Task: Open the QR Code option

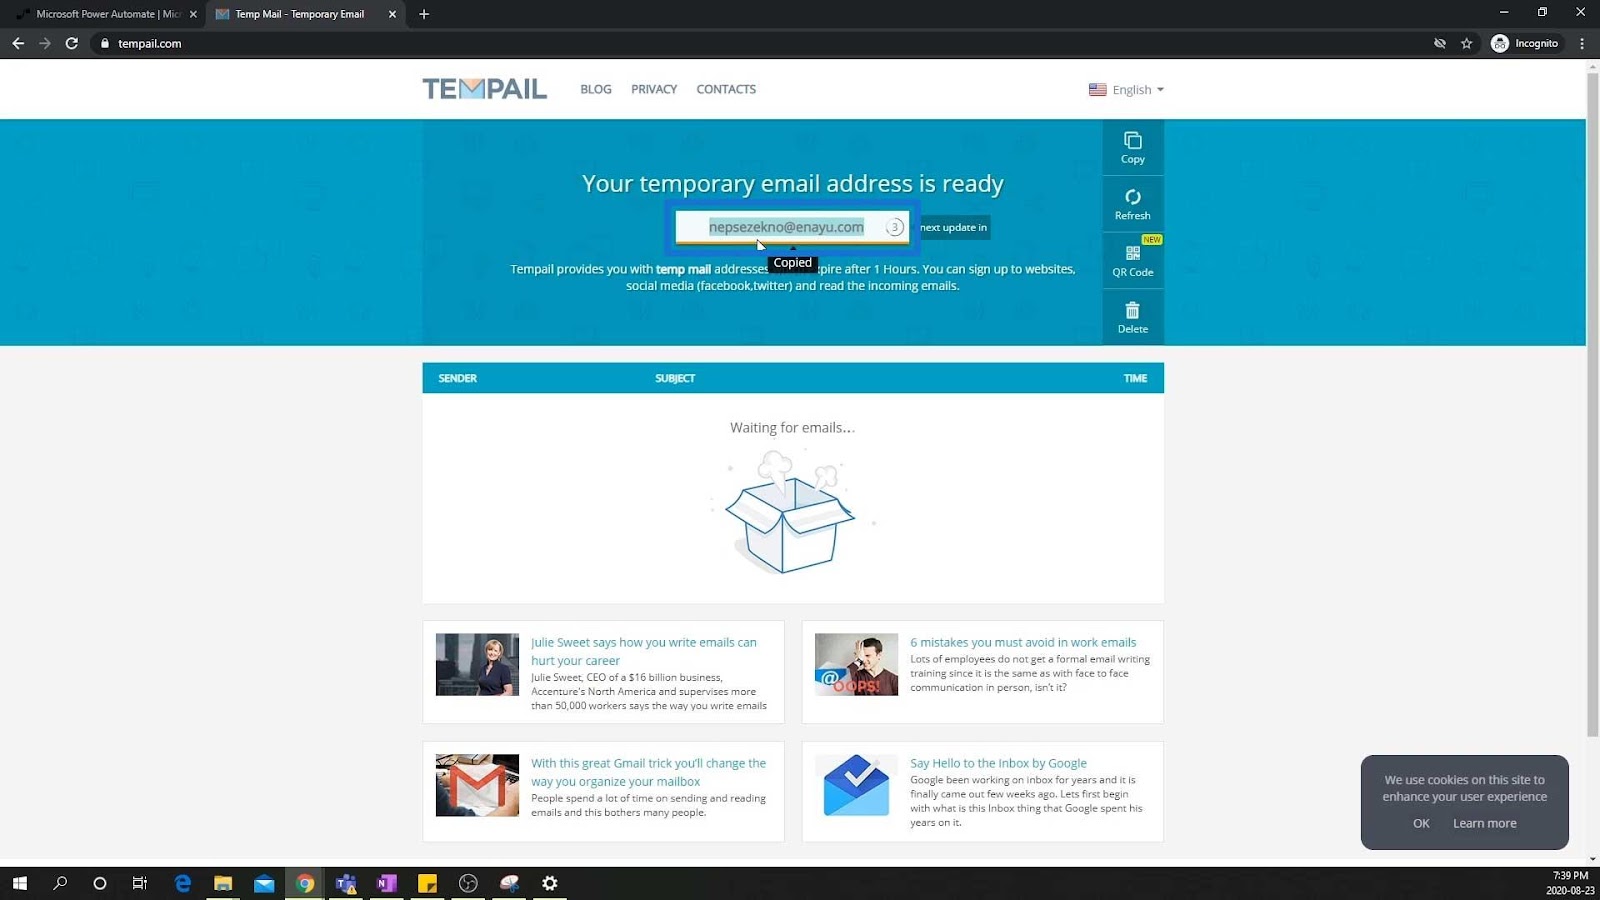Action: [x=1132, y=261]
